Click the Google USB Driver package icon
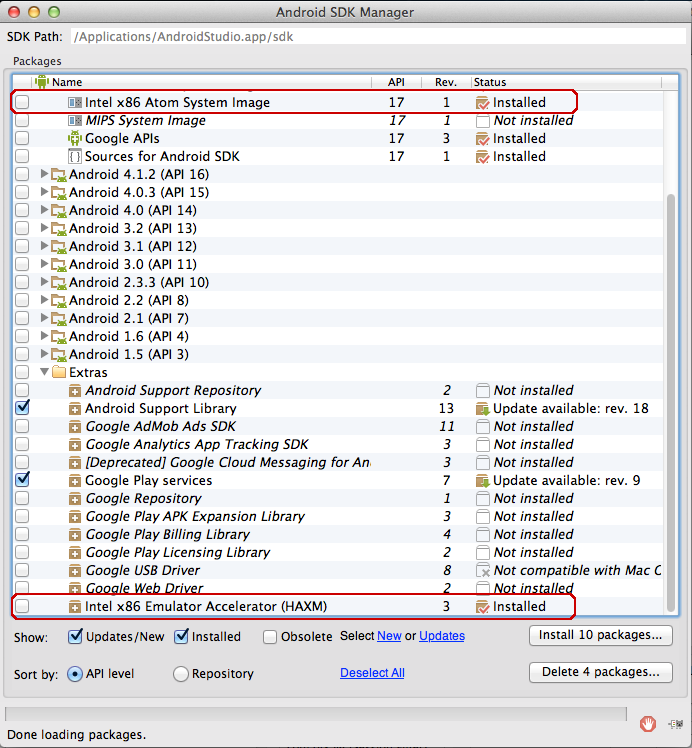This screenshot has height=748, width=692. click(x=75, y=571)
